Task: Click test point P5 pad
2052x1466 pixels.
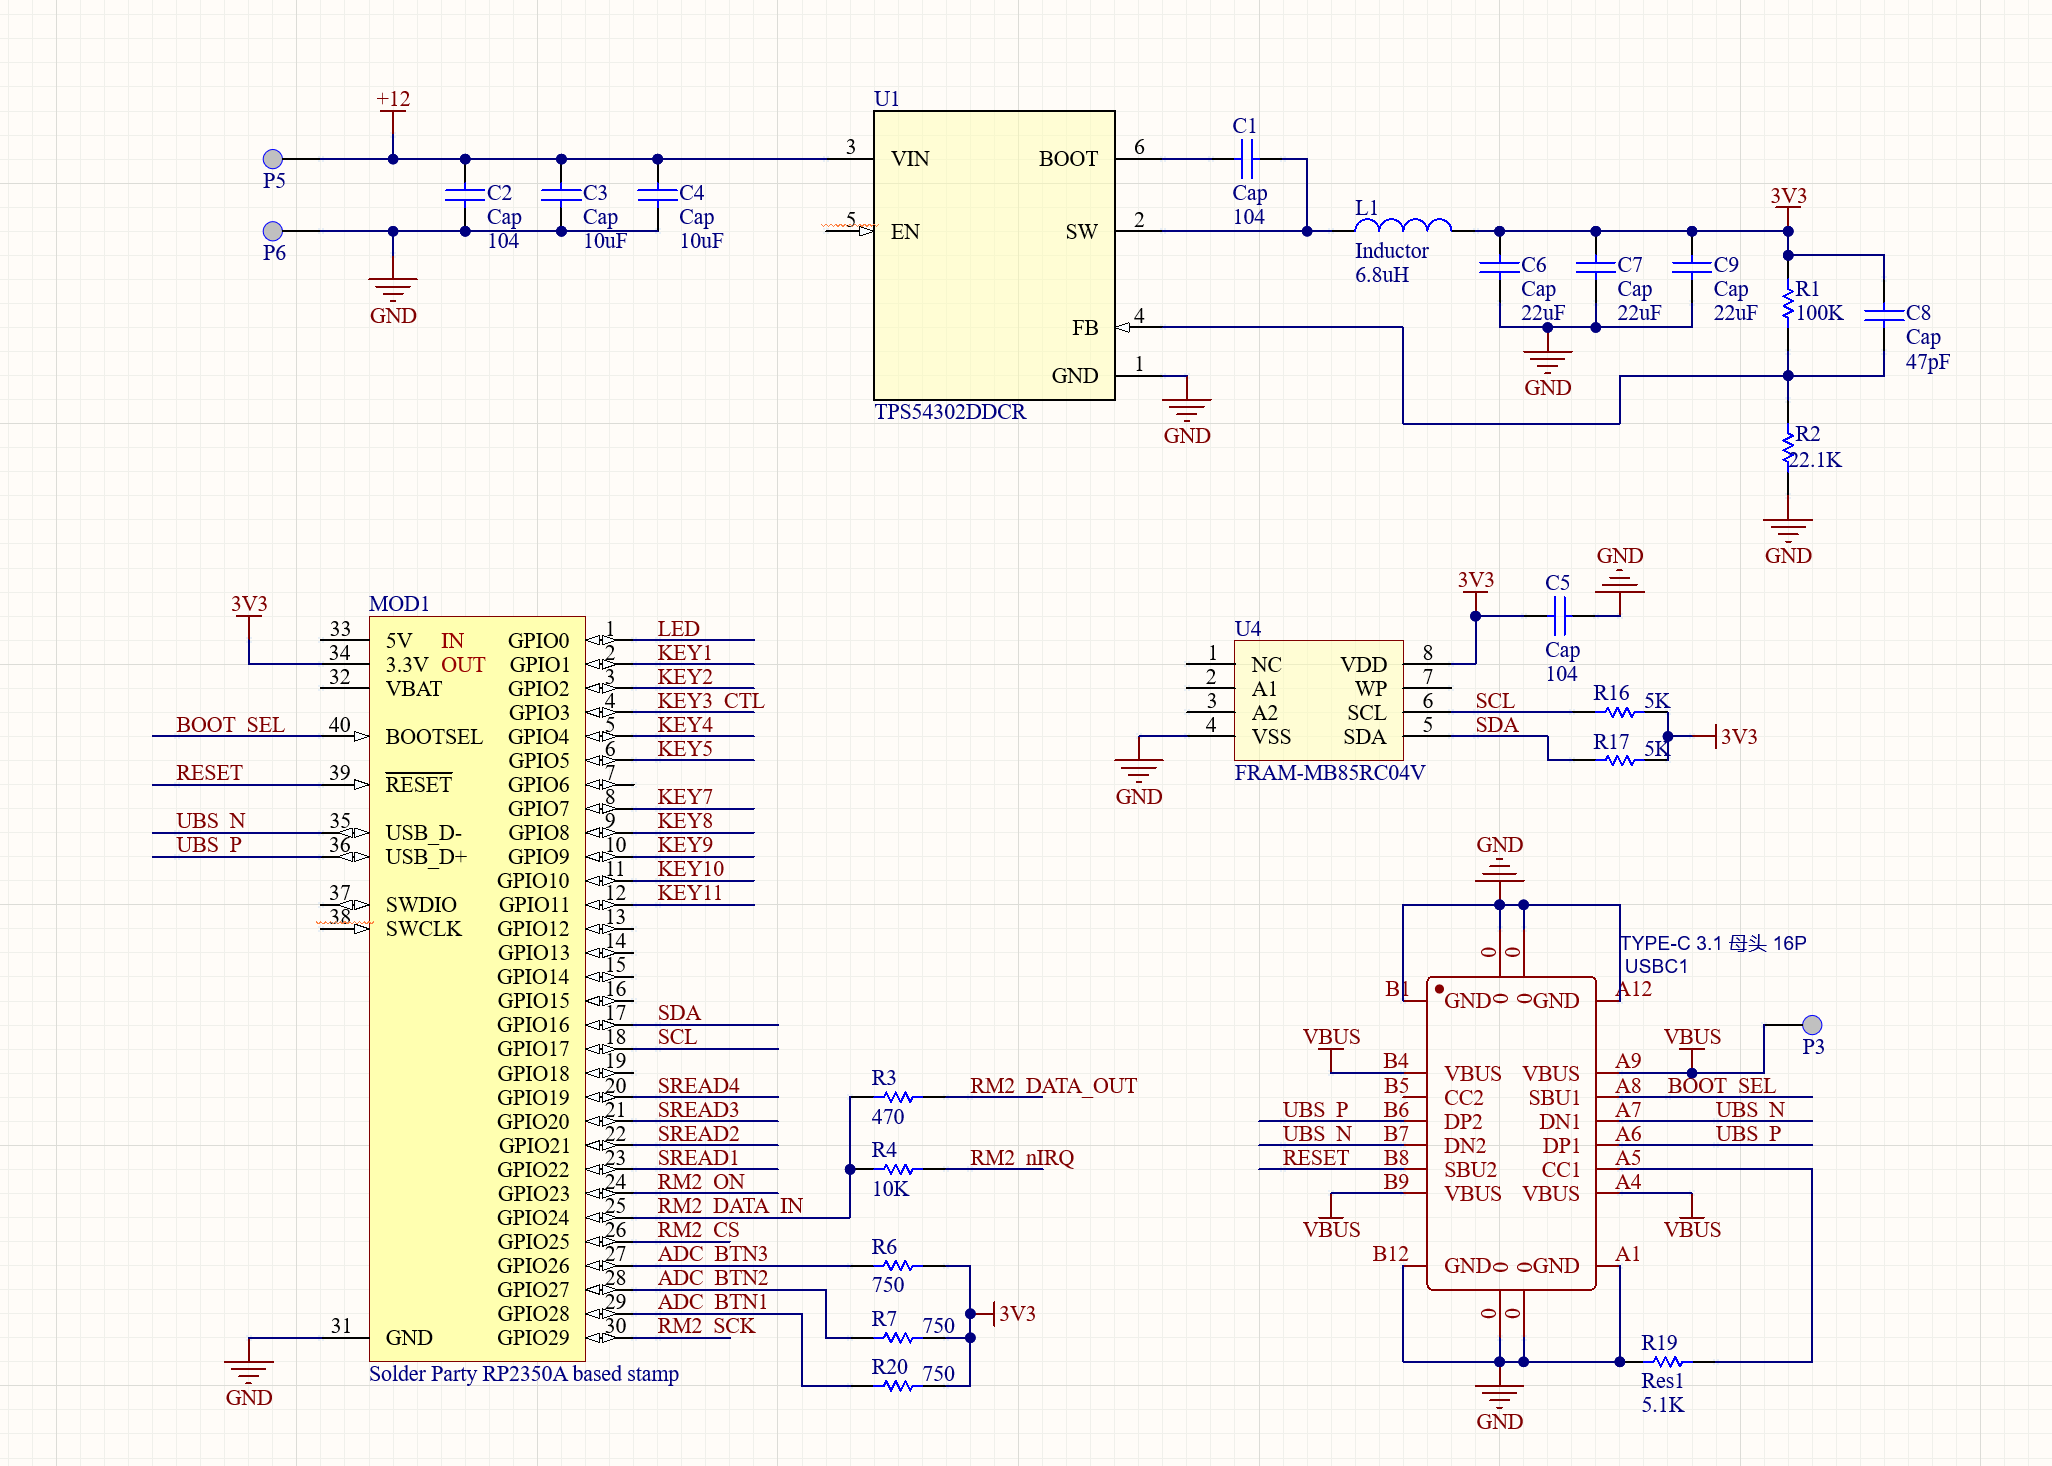Action: coord(273,159)
